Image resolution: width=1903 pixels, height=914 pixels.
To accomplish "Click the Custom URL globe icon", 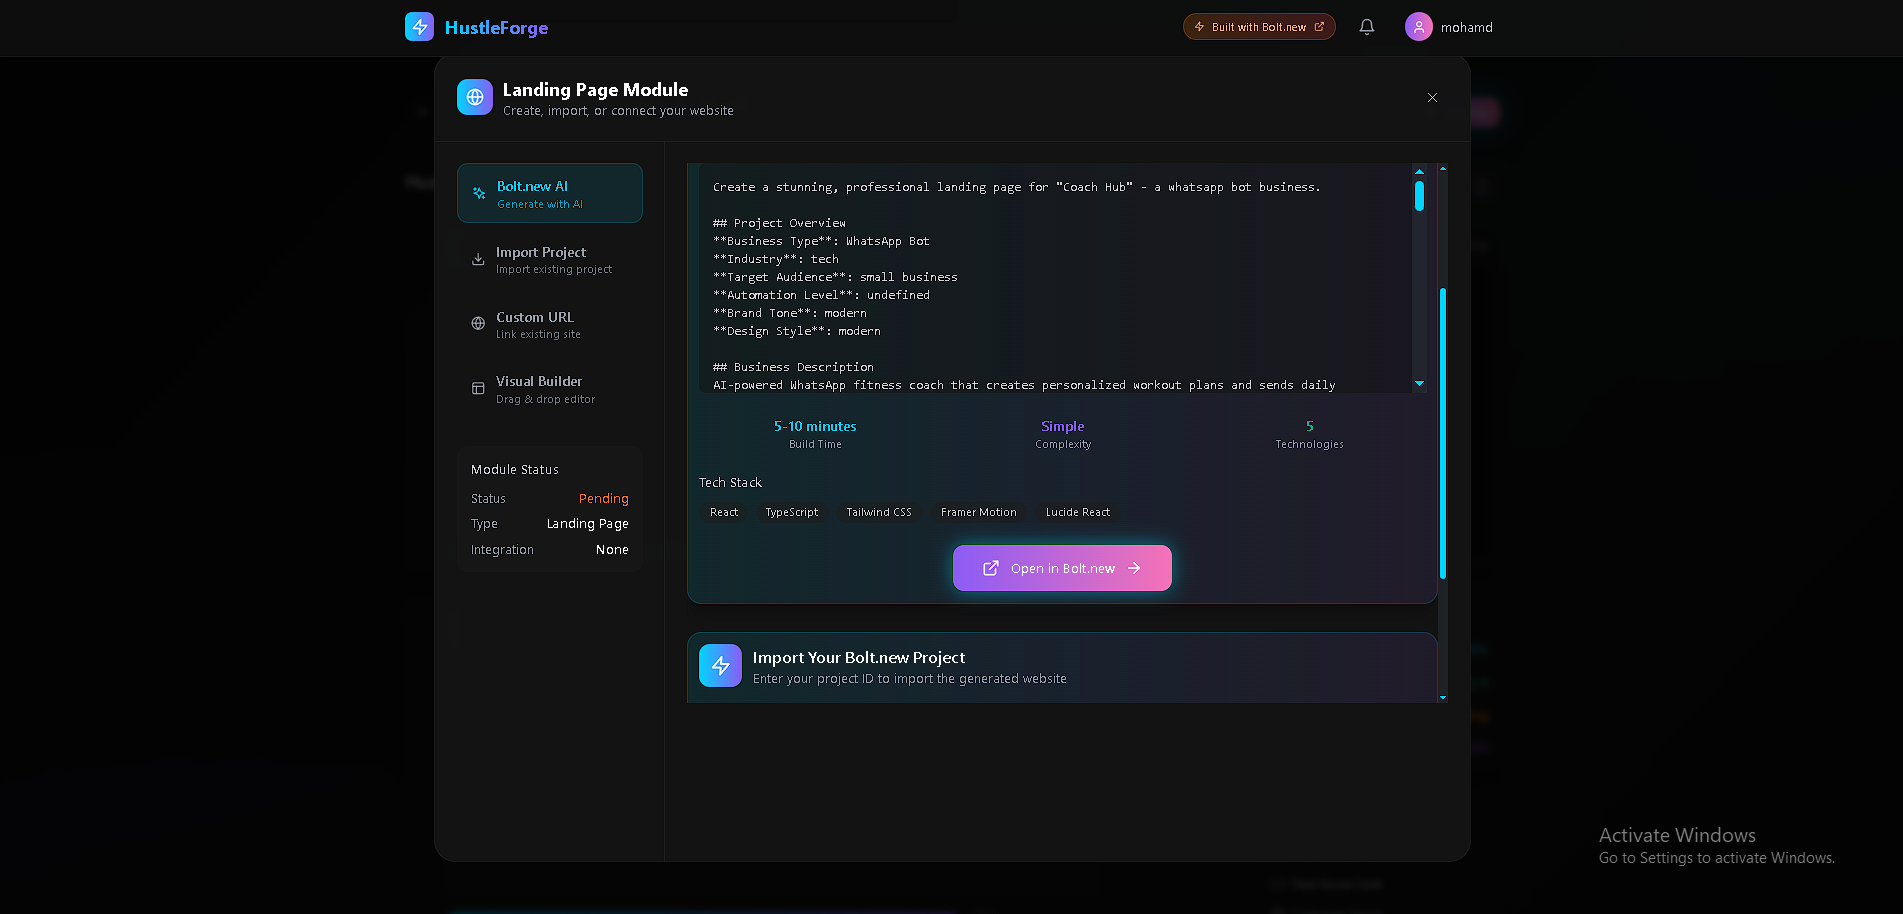I will pos(478,323).
